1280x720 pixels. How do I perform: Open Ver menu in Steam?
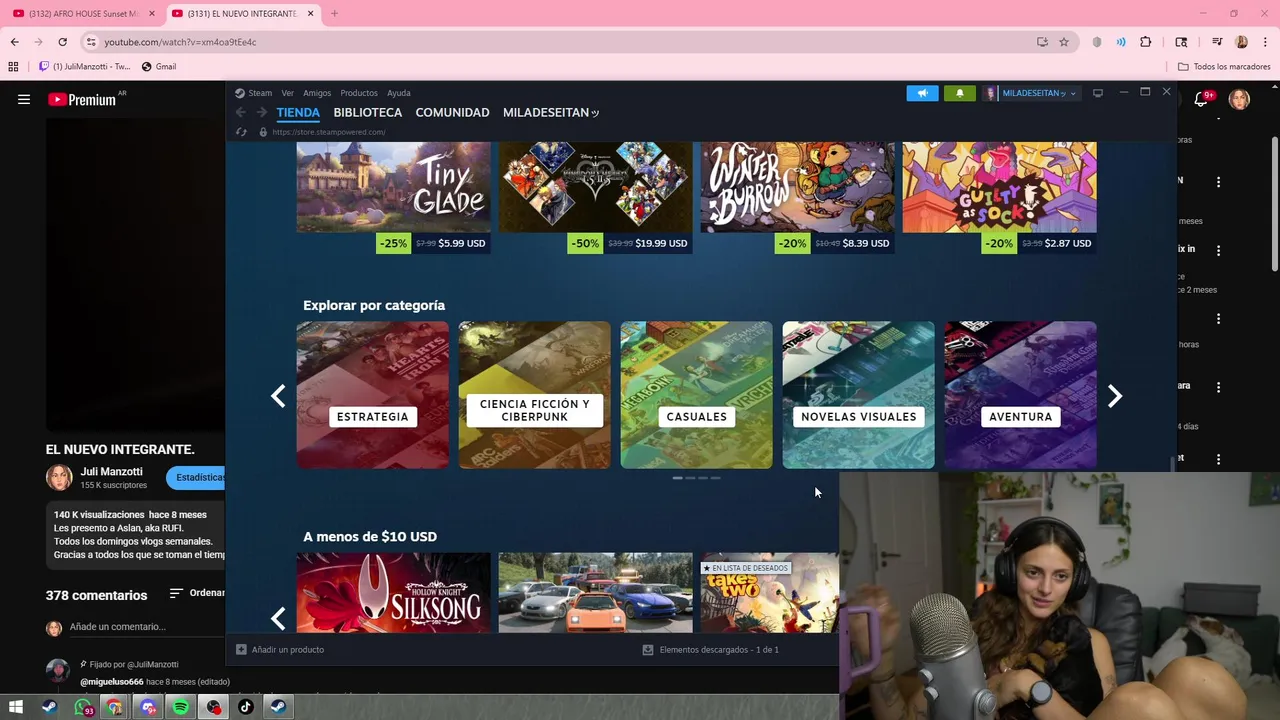(x=287, y=93)
